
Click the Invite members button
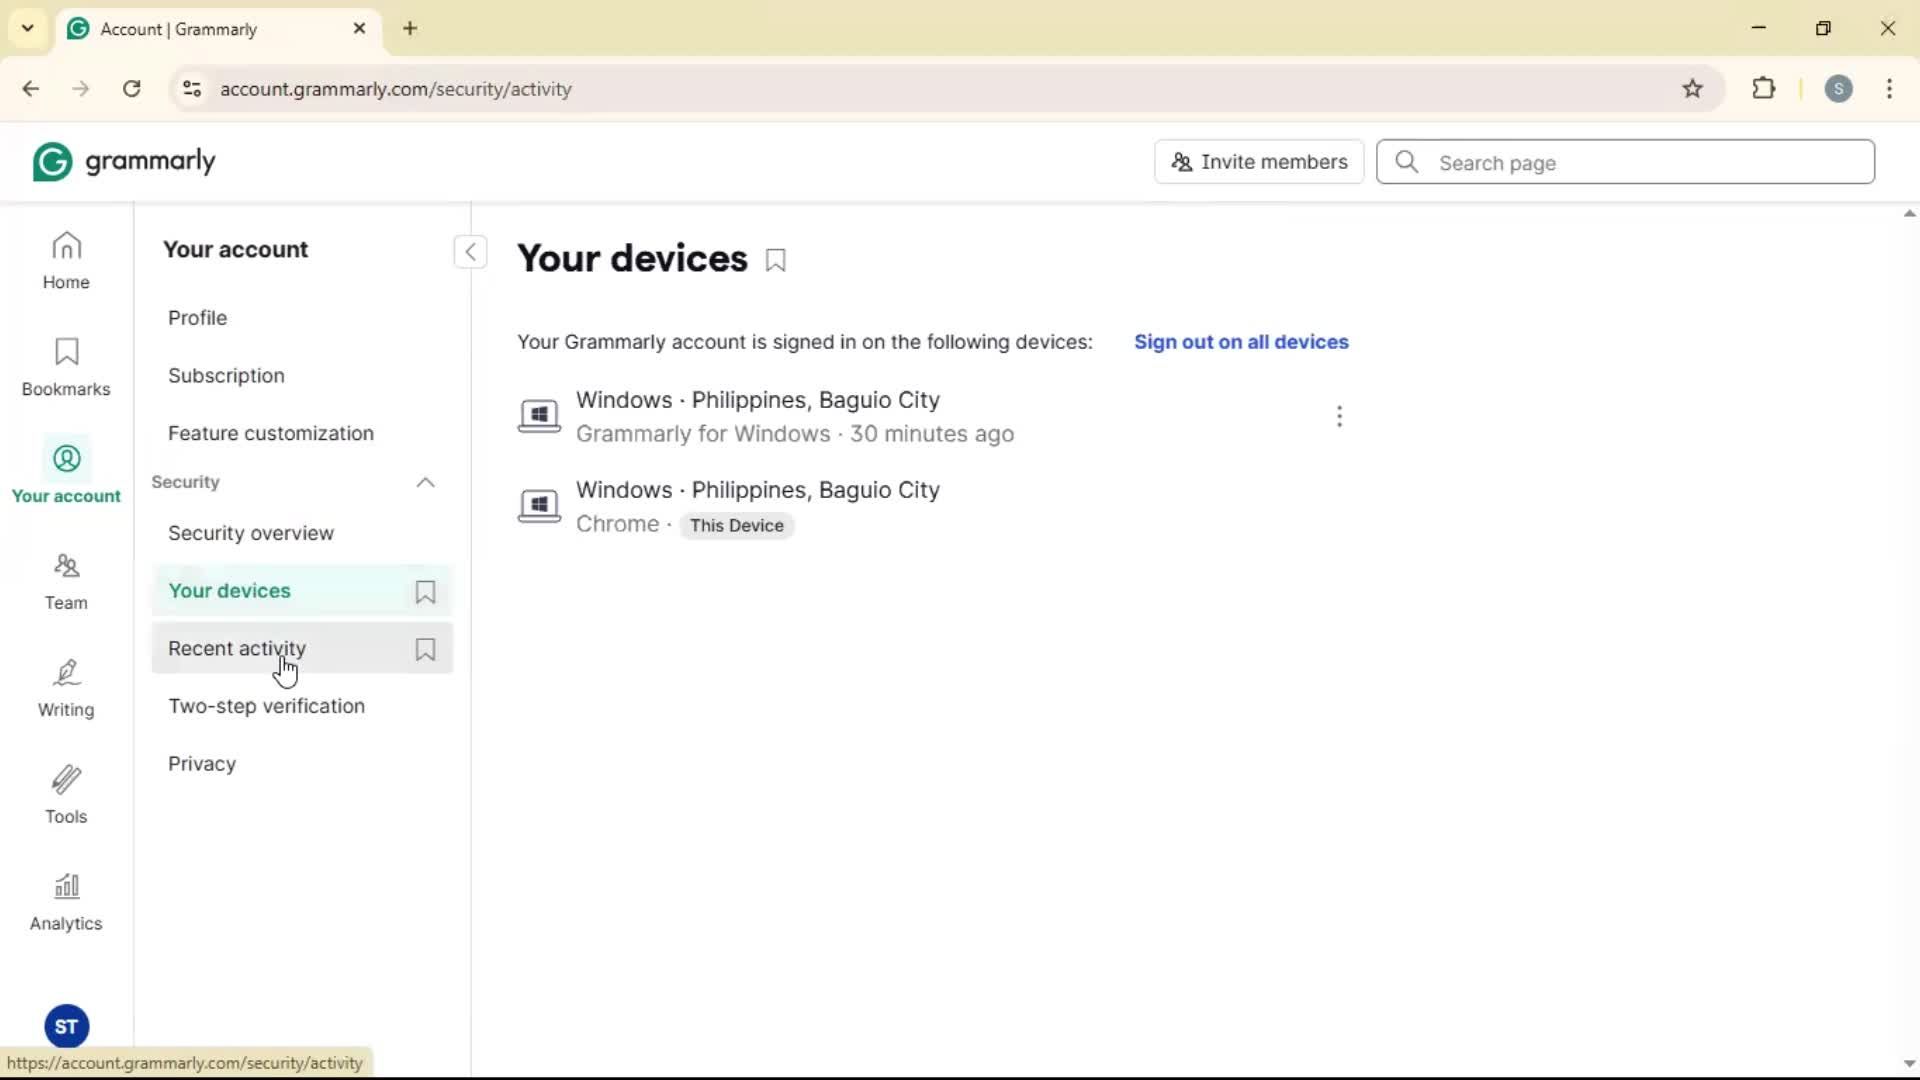pos(1259,162)
